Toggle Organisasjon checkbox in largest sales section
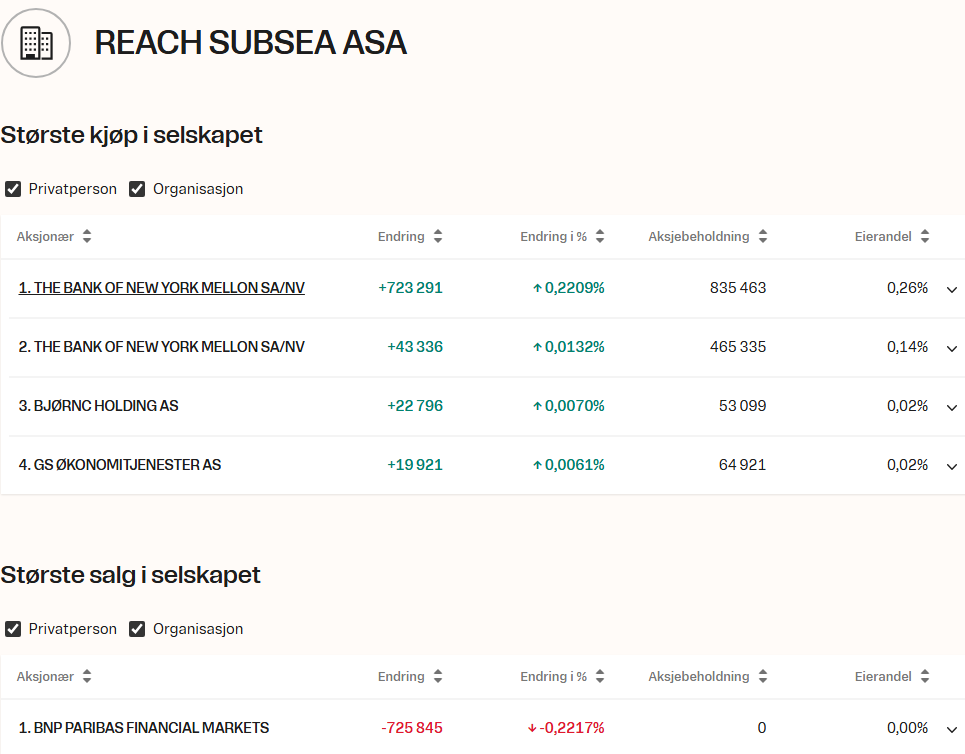 point(137,629)
